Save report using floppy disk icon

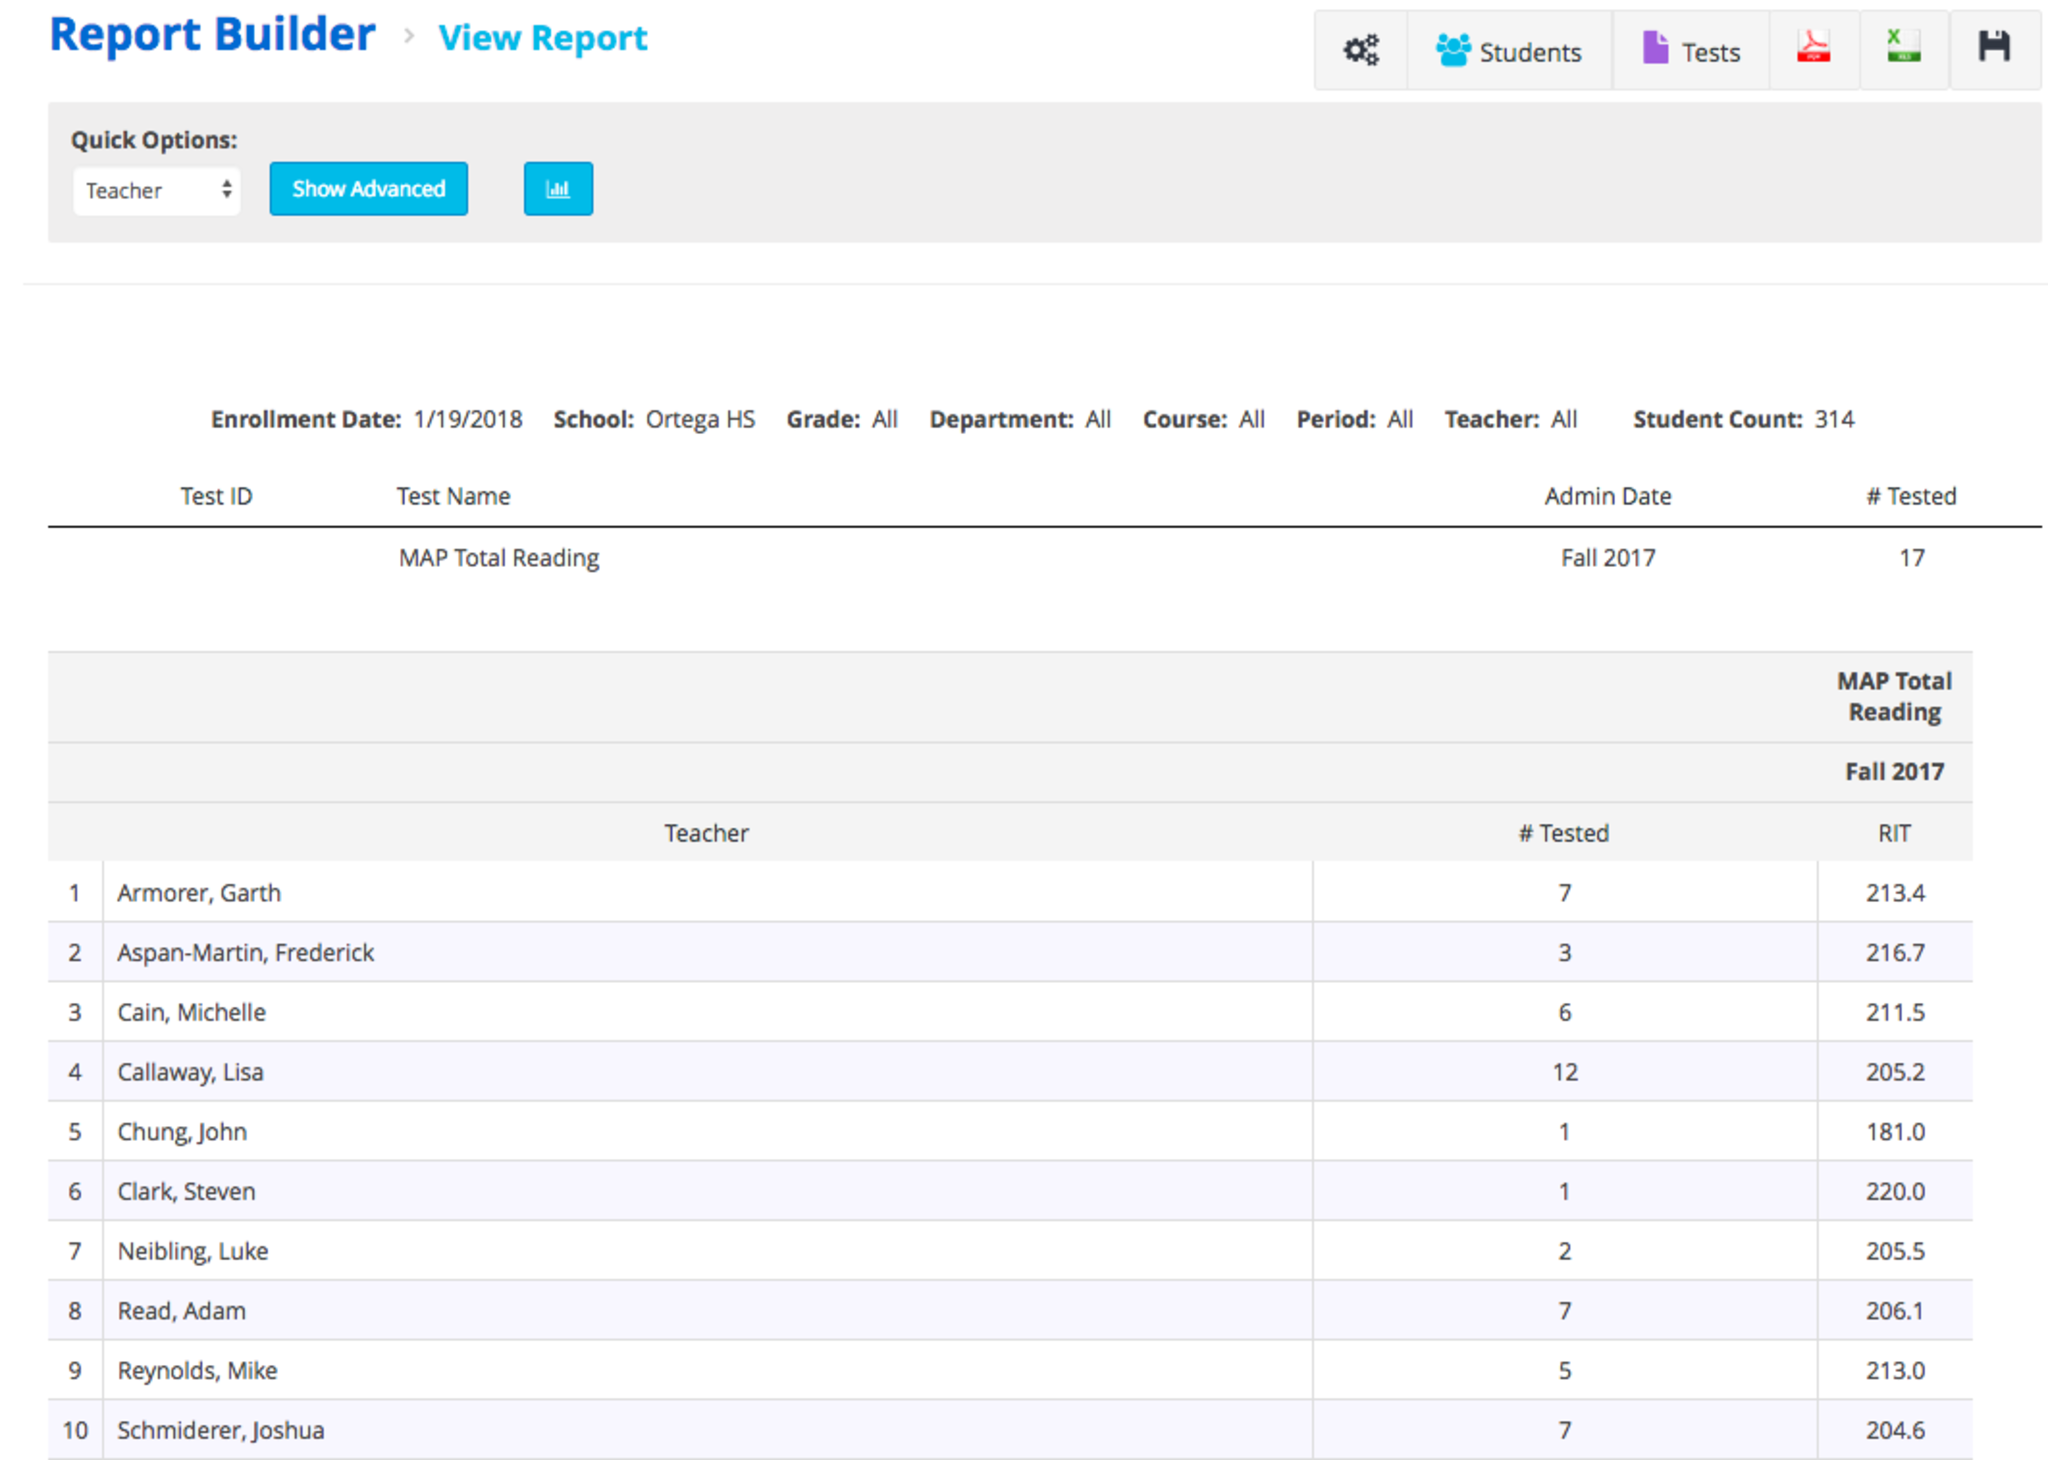point(1994,48)
